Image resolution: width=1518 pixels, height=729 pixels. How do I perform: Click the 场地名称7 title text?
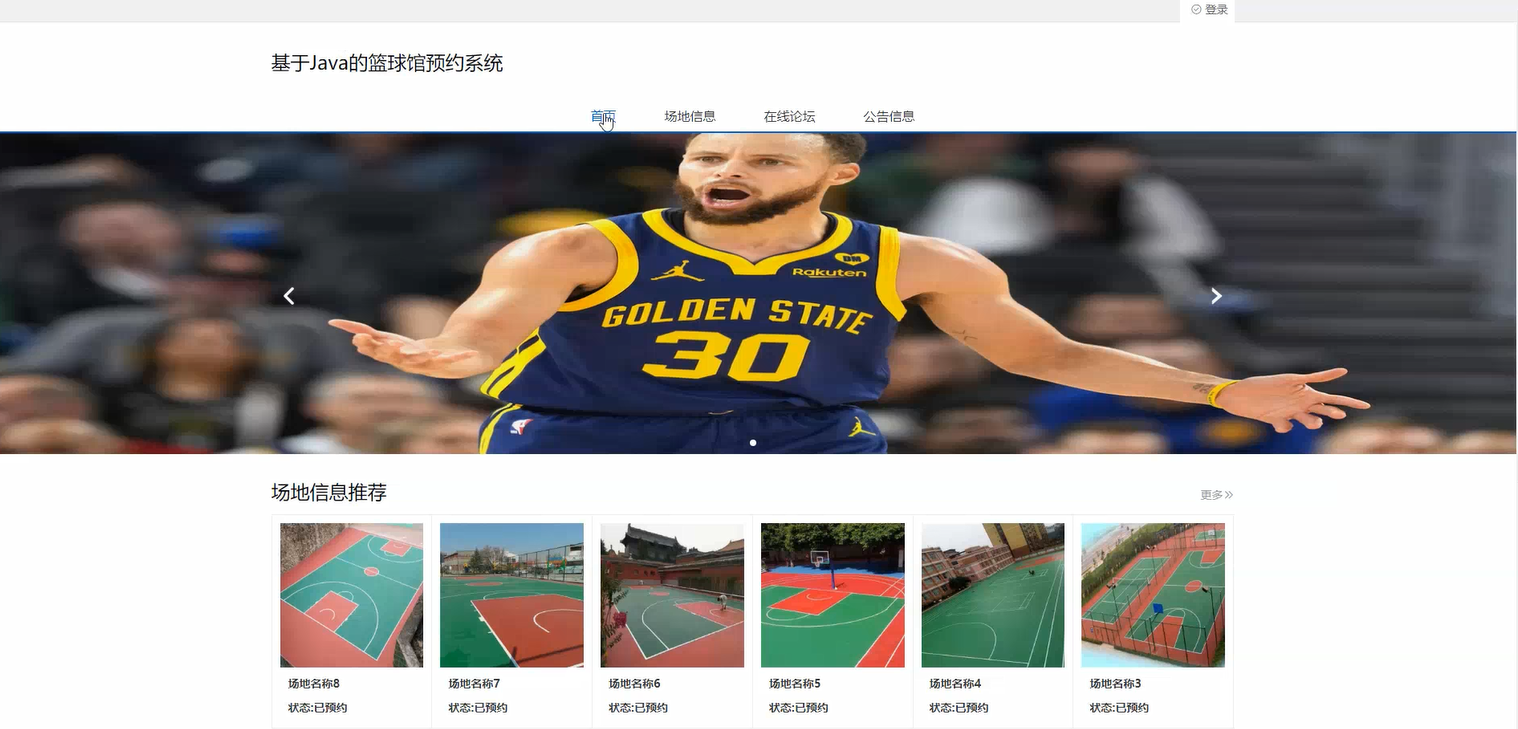474,684
